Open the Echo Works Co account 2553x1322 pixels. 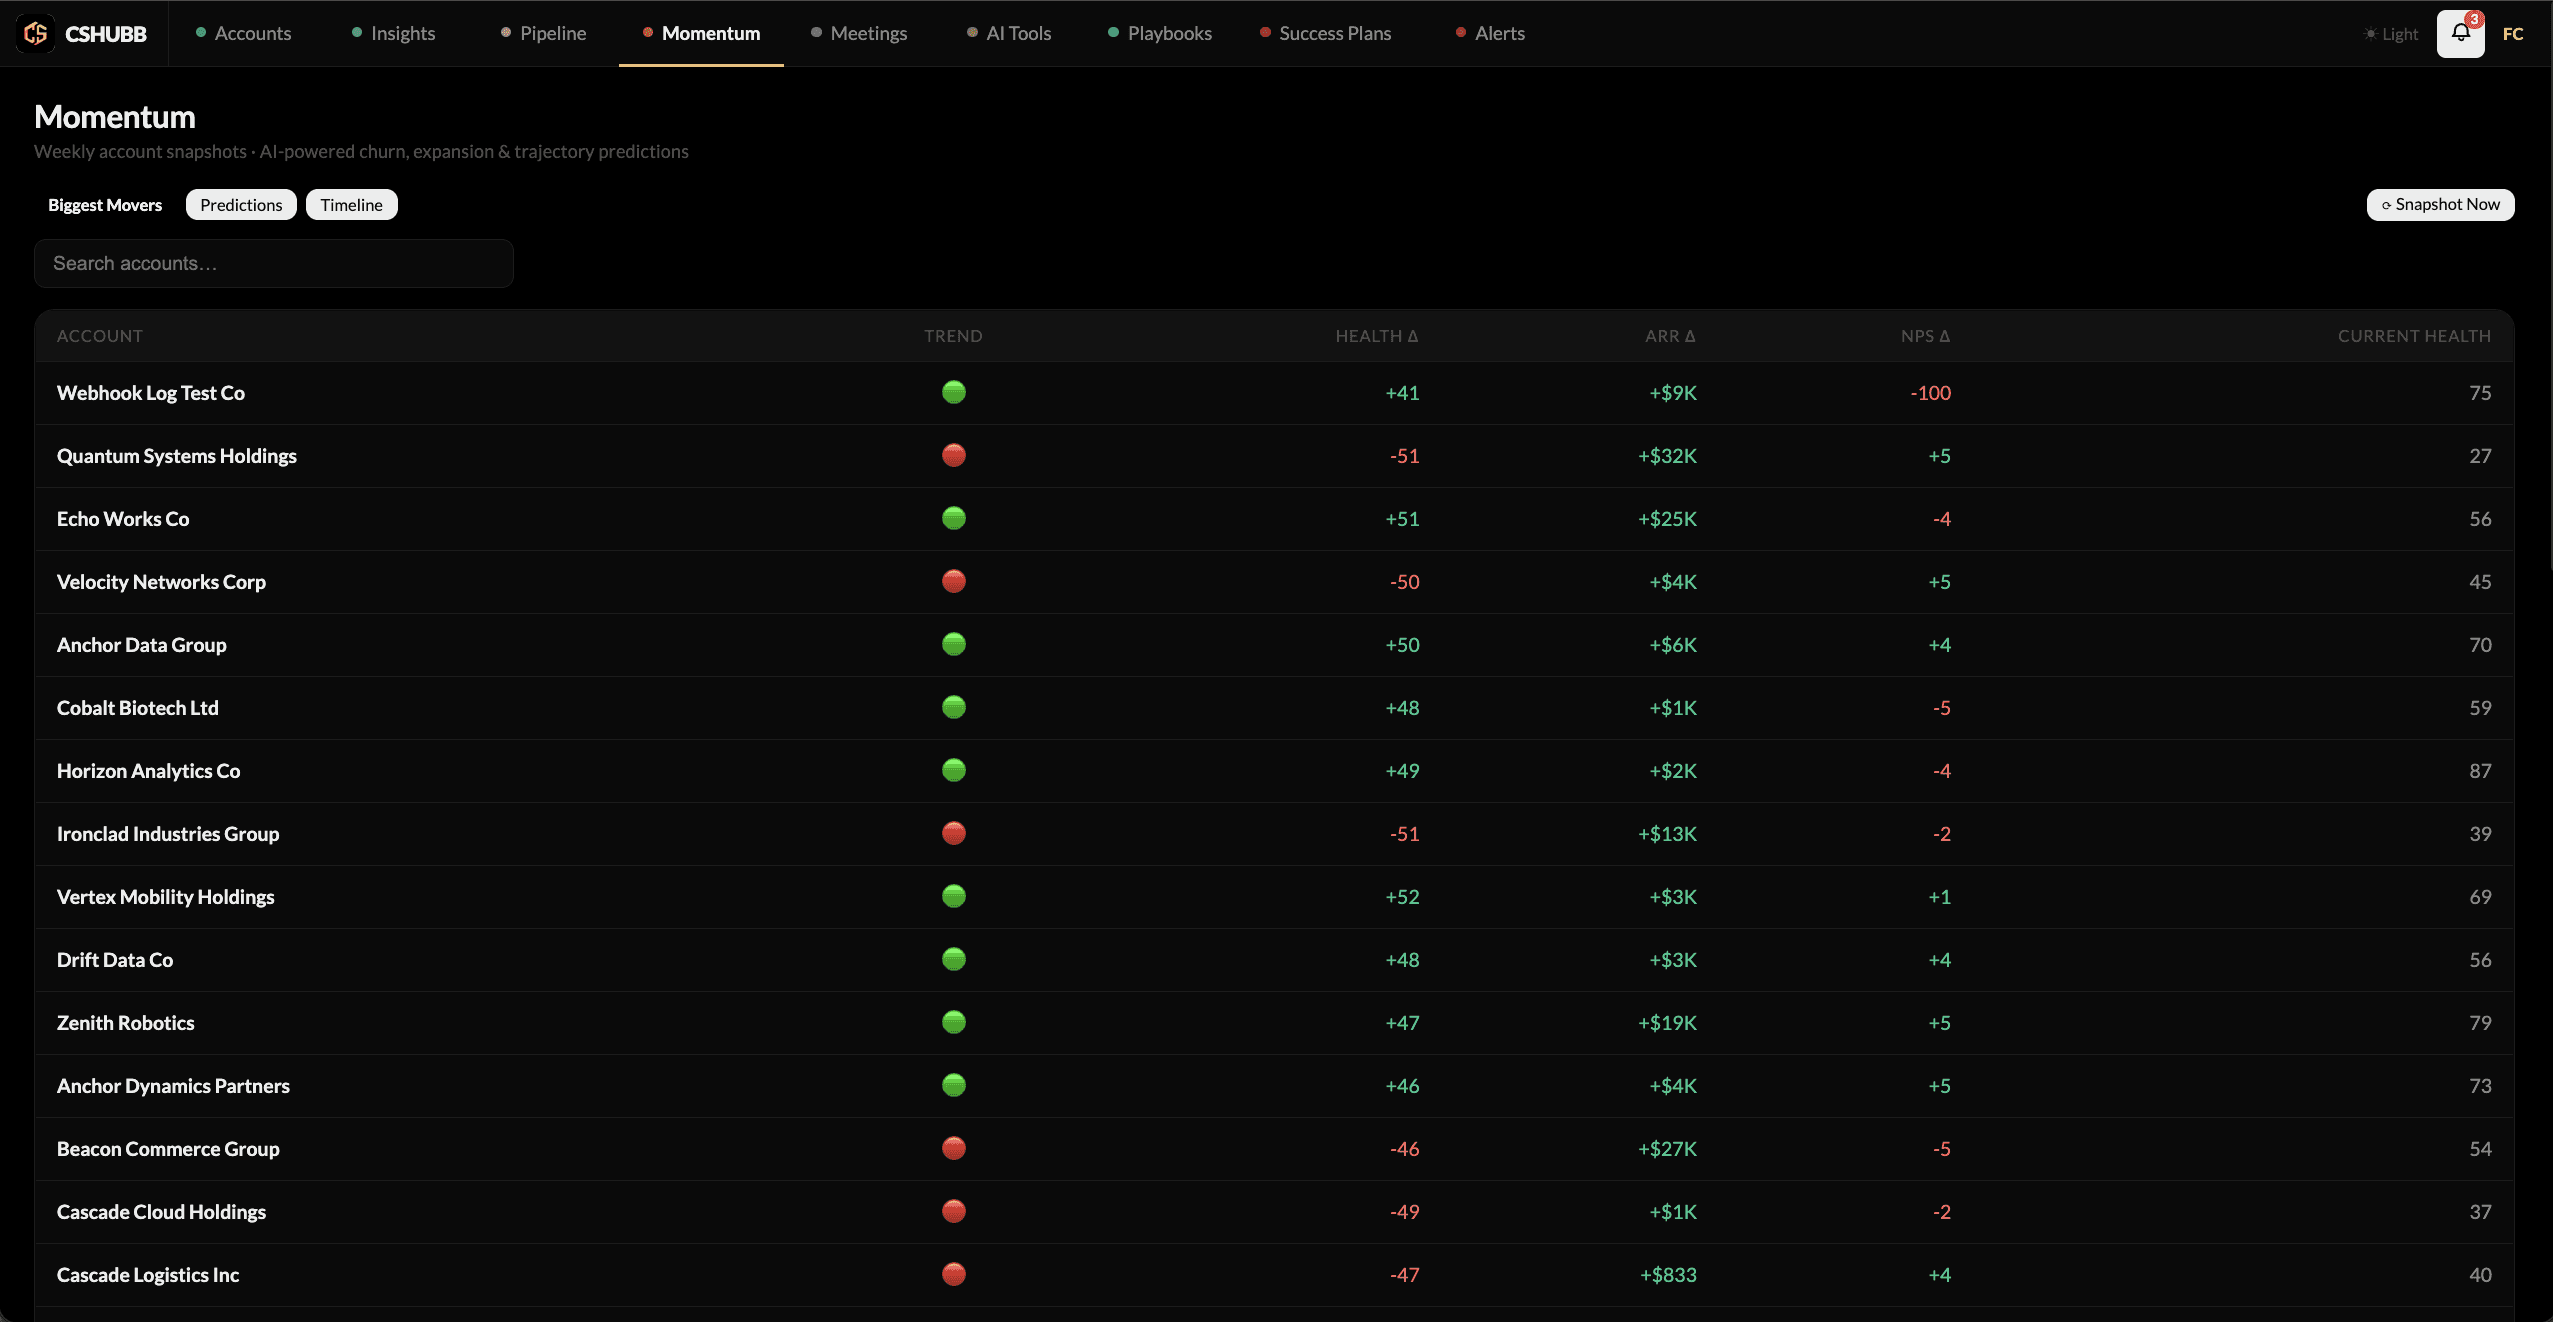pyautogui.click(x=123, y=519)
